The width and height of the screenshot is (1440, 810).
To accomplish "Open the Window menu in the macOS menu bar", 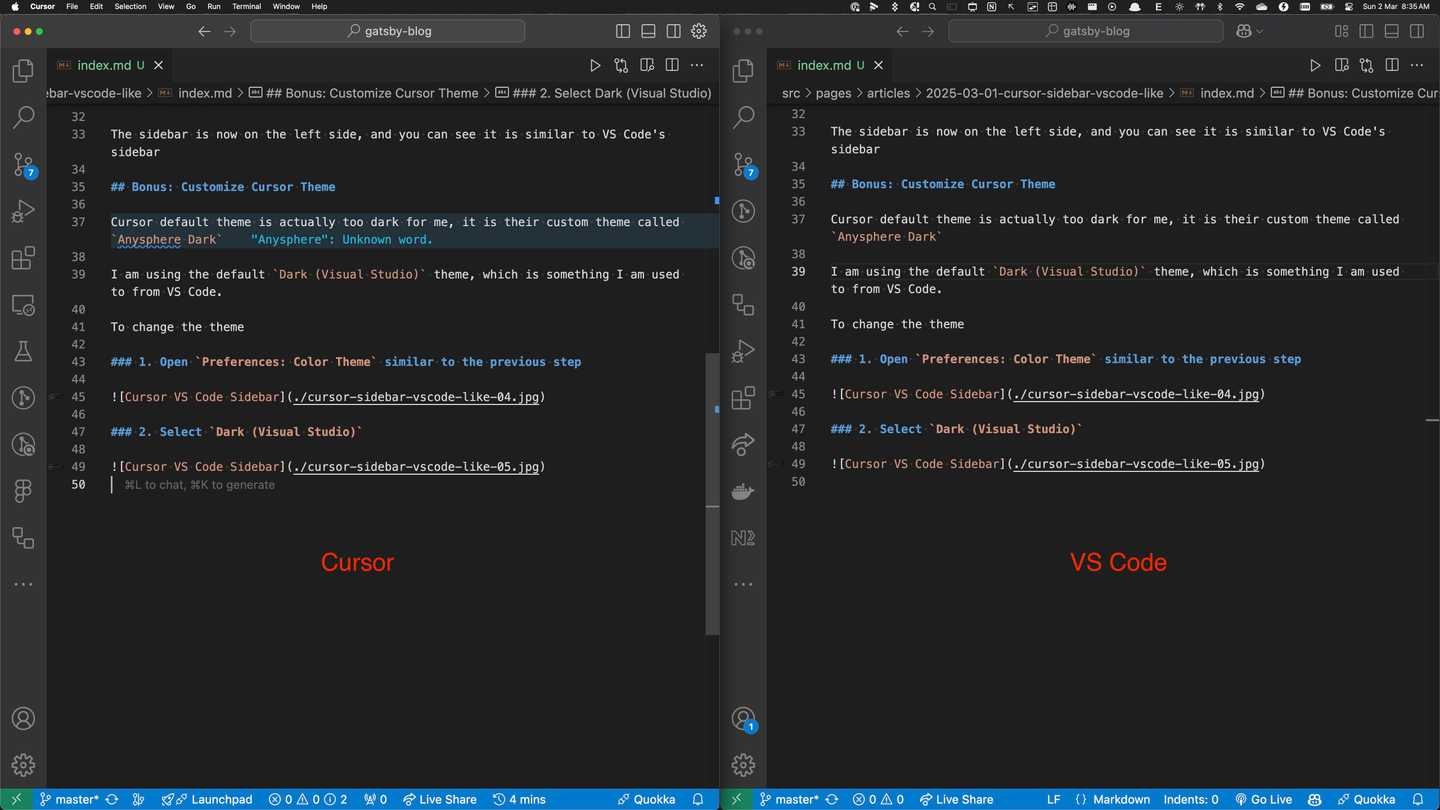I will 285,6.
